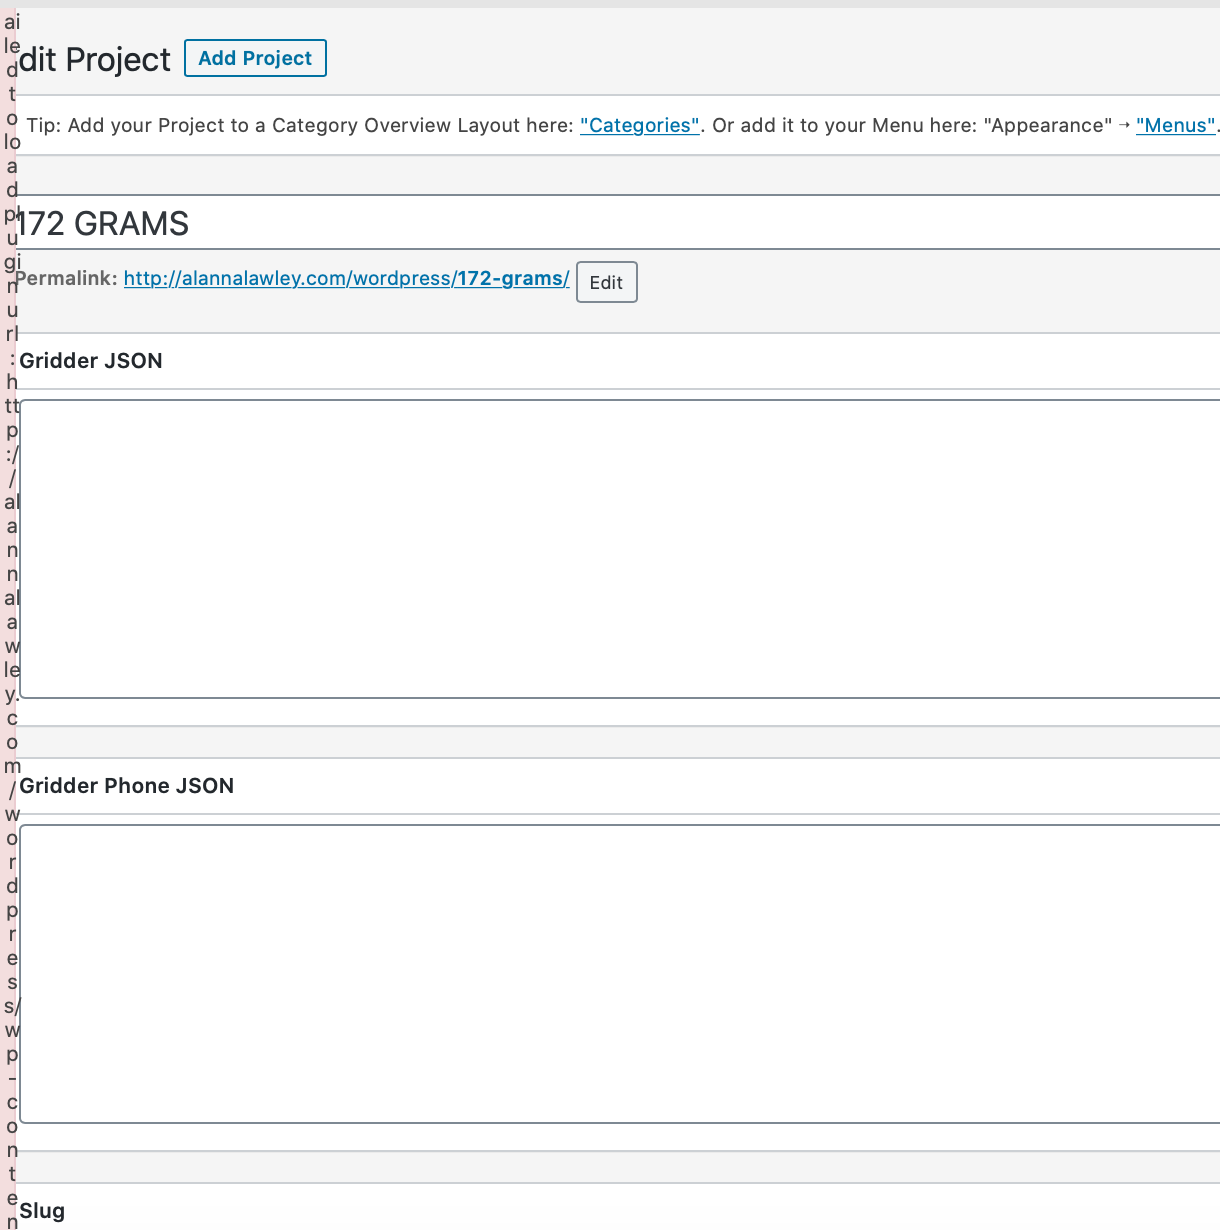Focus the Gridder JSON text area

coord(620,548)
